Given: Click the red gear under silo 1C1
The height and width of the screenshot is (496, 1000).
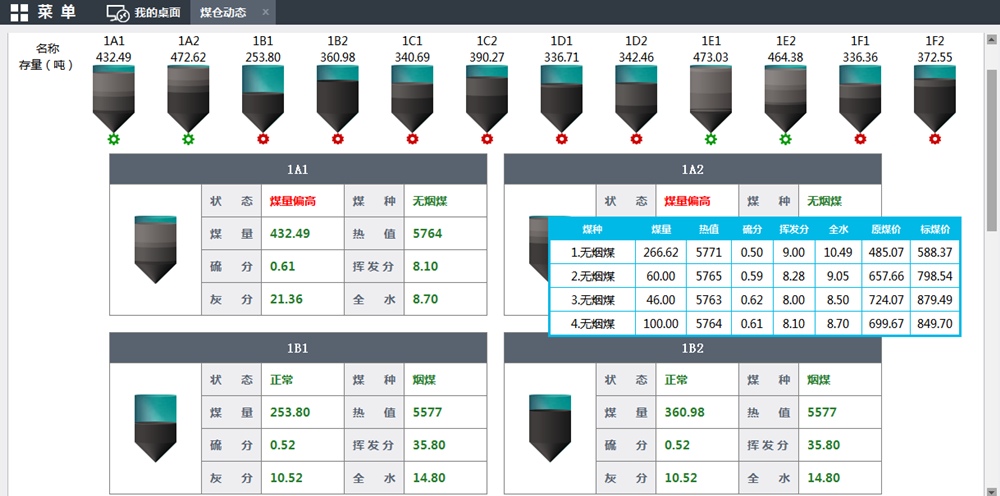Looking at the screenshot, I should point(412,139).
